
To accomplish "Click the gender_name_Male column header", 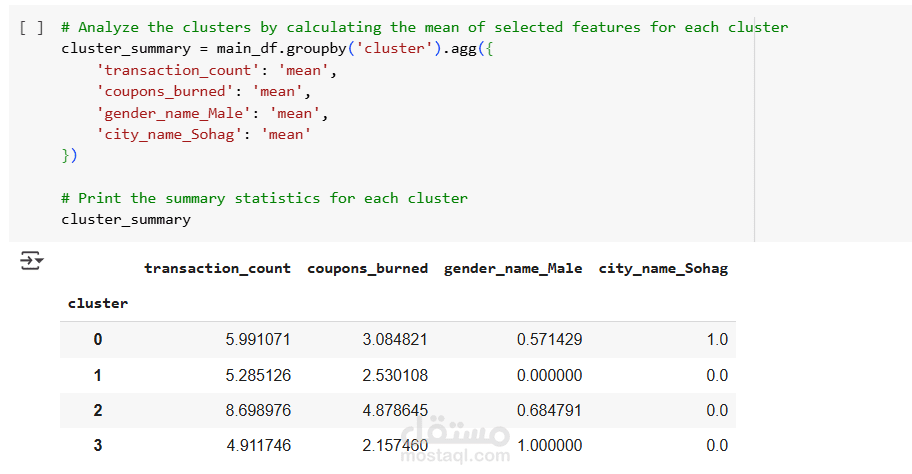I will (x=513, y=268).
